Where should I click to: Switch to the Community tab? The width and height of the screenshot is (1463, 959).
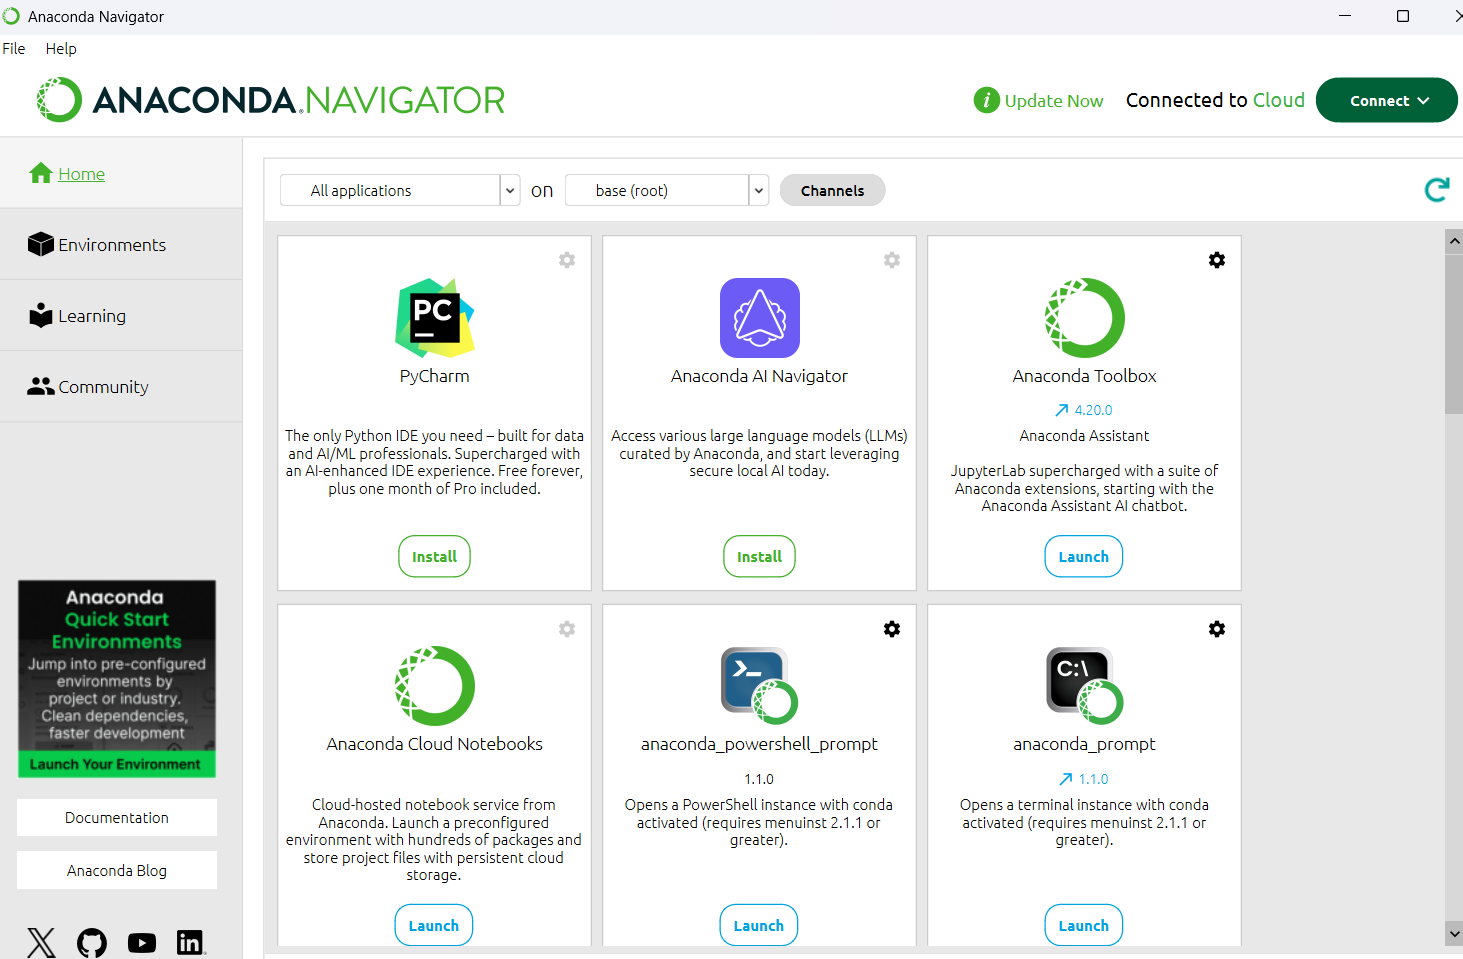121,386
